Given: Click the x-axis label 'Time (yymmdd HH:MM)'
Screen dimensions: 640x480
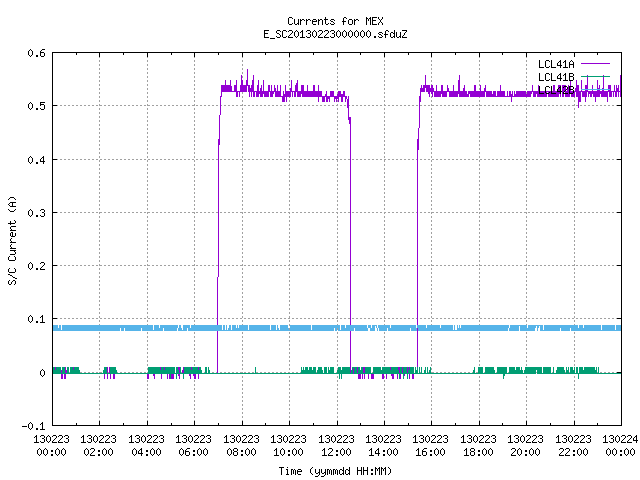Looking at the screenshot, I should pos(335,471).
